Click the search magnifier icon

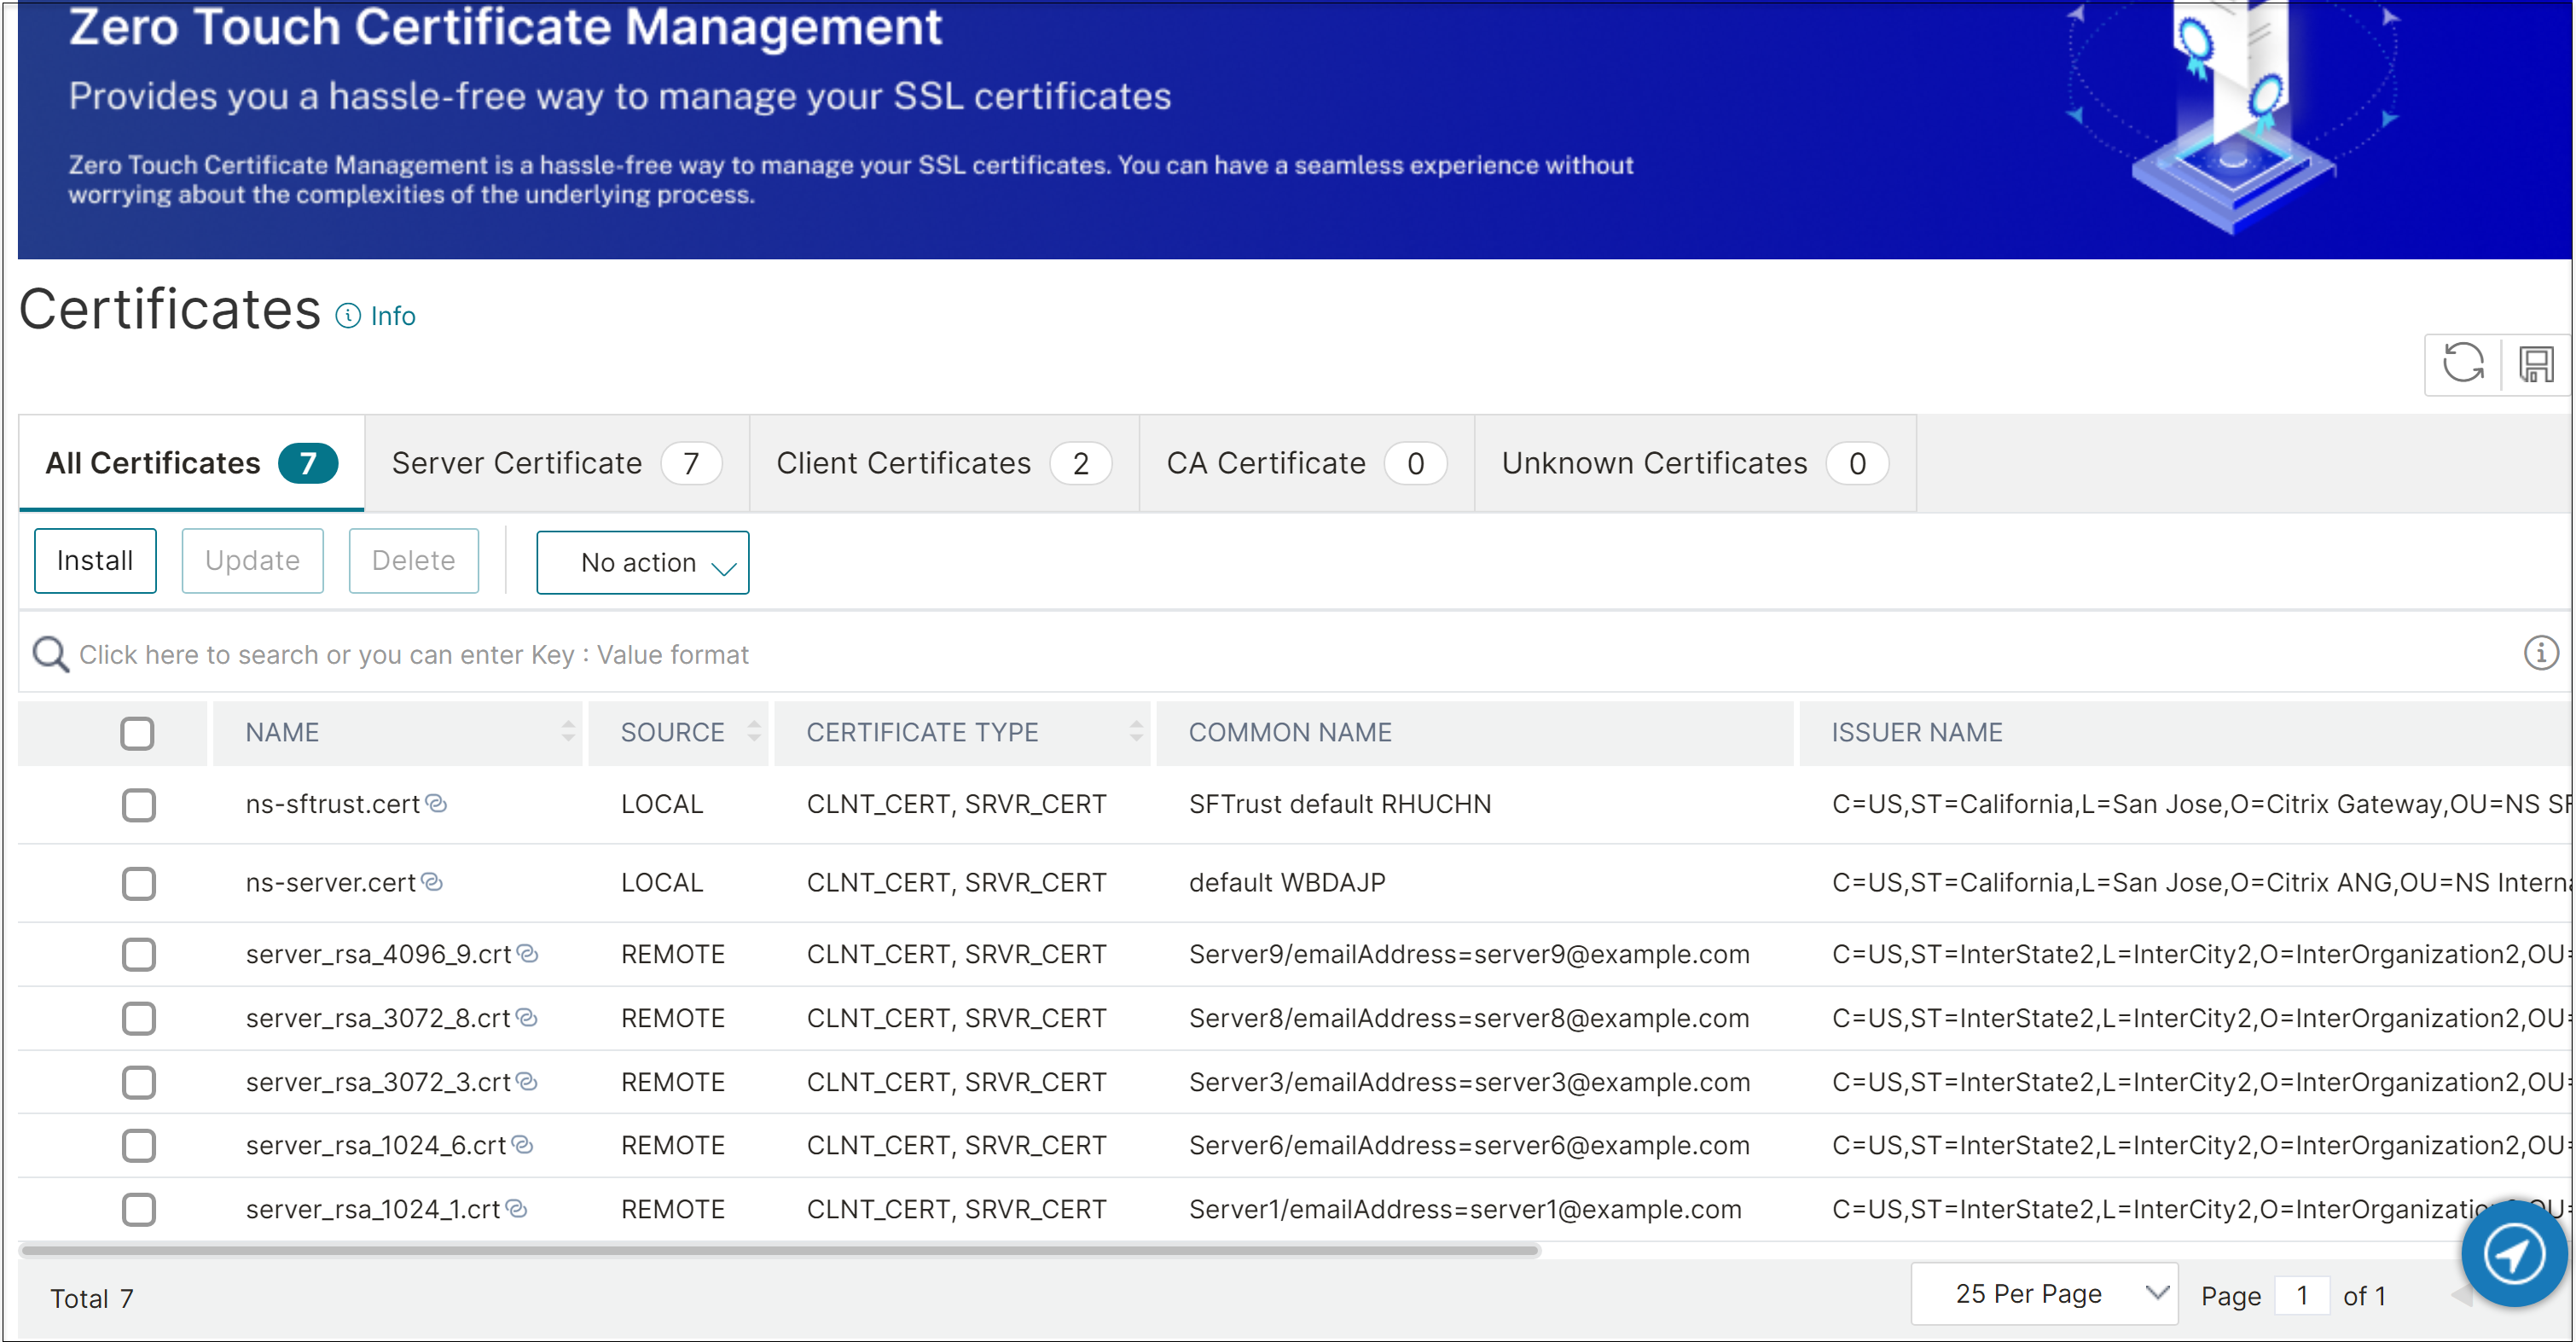50,655
